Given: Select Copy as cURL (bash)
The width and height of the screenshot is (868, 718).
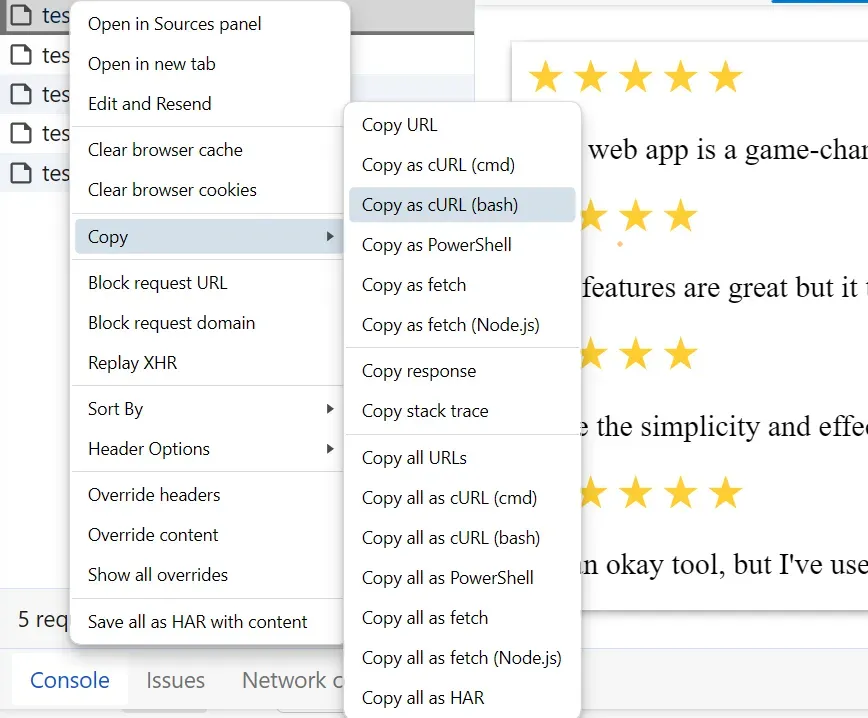Looking at the screenshot, I should [461, 204].
